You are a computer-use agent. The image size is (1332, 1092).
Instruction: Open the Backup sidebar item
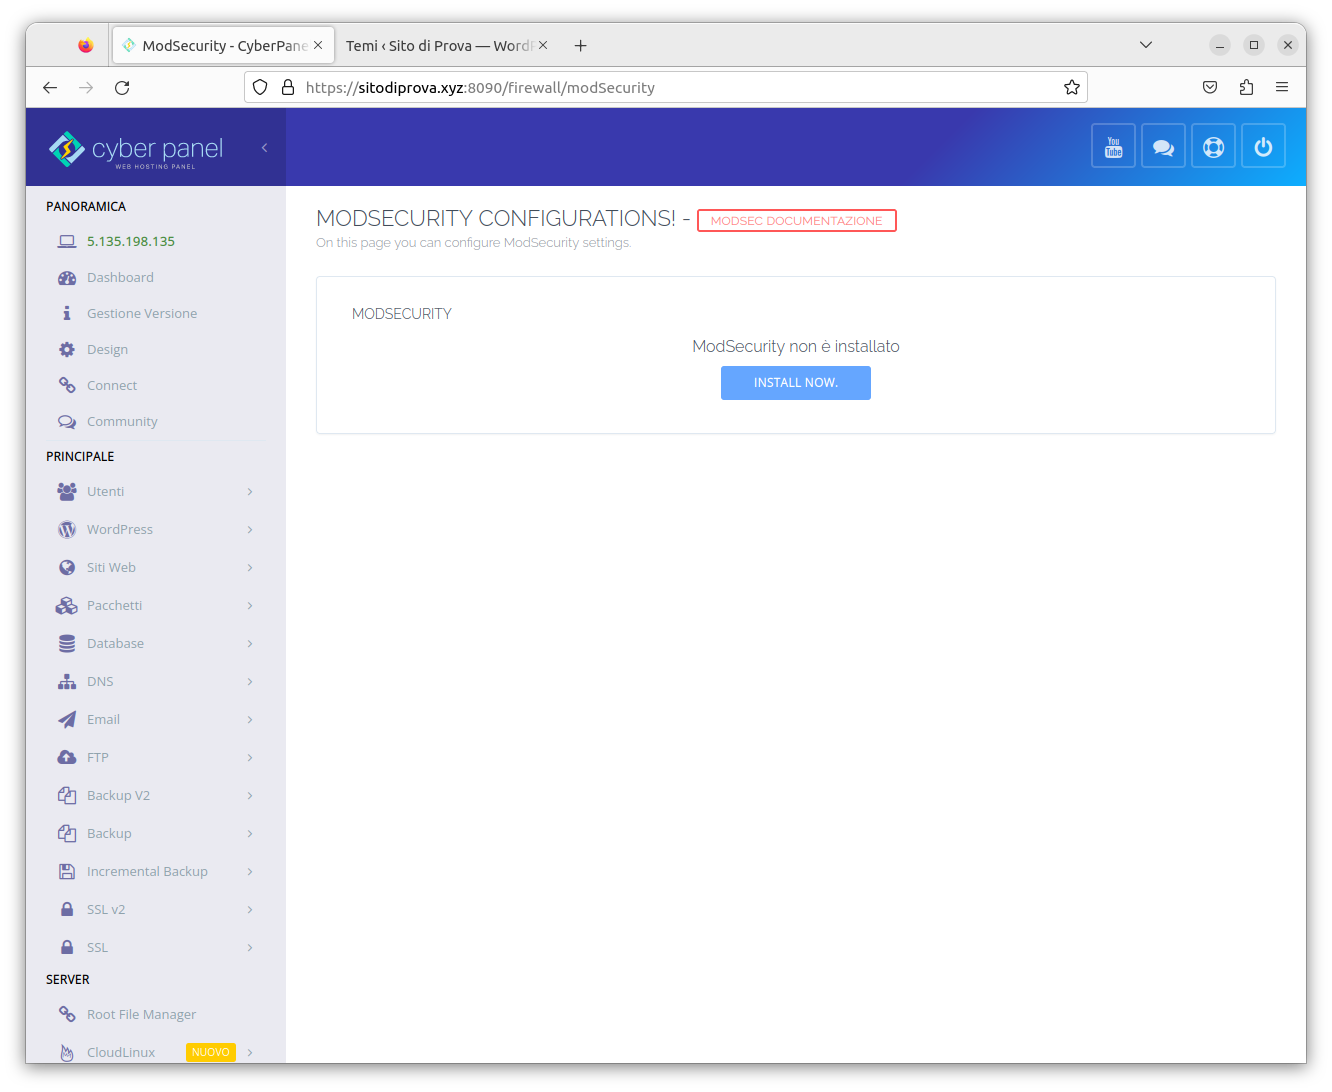coord(109,833)
